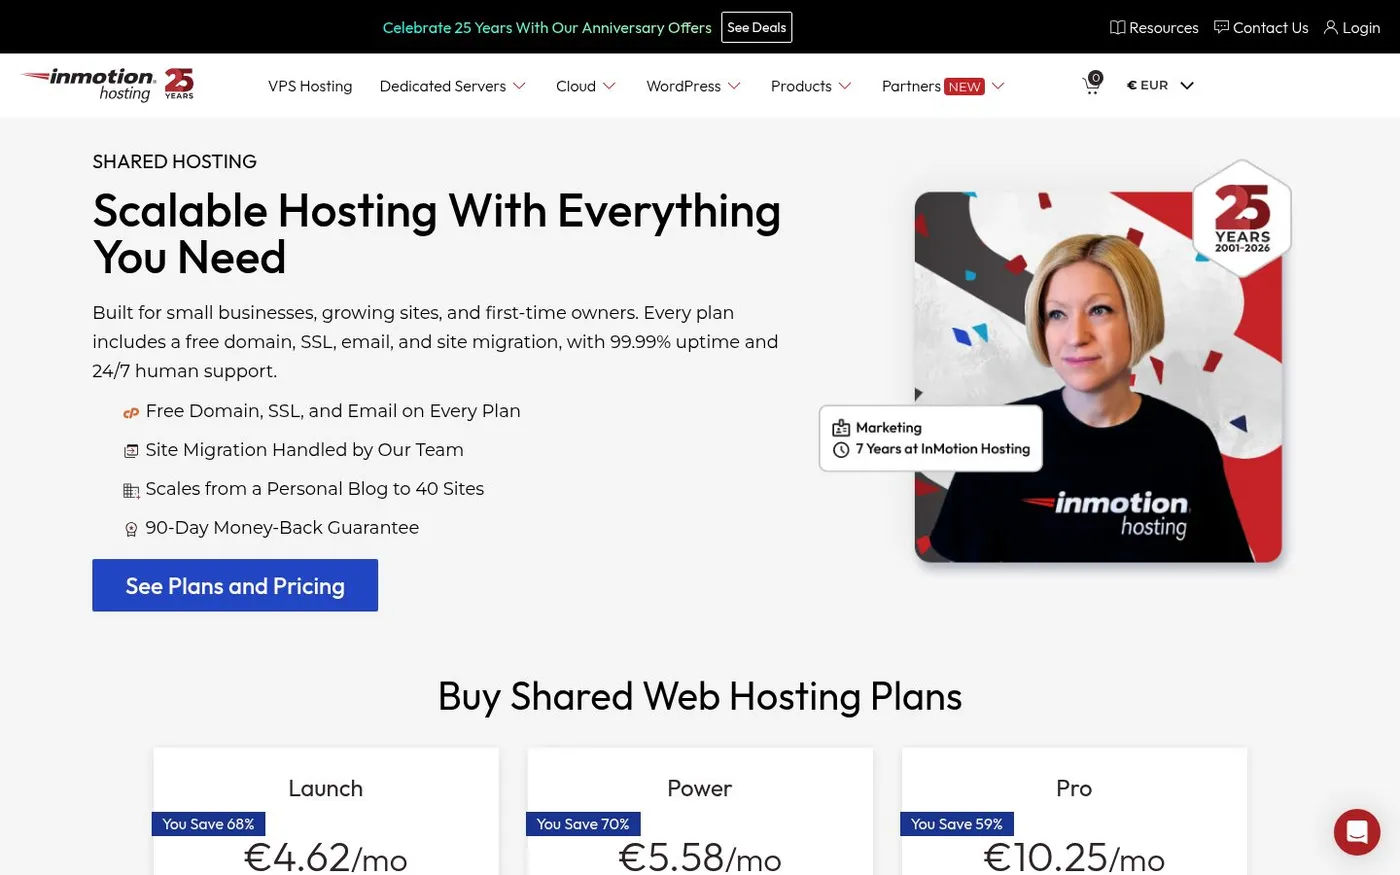Viewport: 1400px width, 875px height.
Task: Click the 25 Years anniversary badge on photo
Action: pos(1242,218)
